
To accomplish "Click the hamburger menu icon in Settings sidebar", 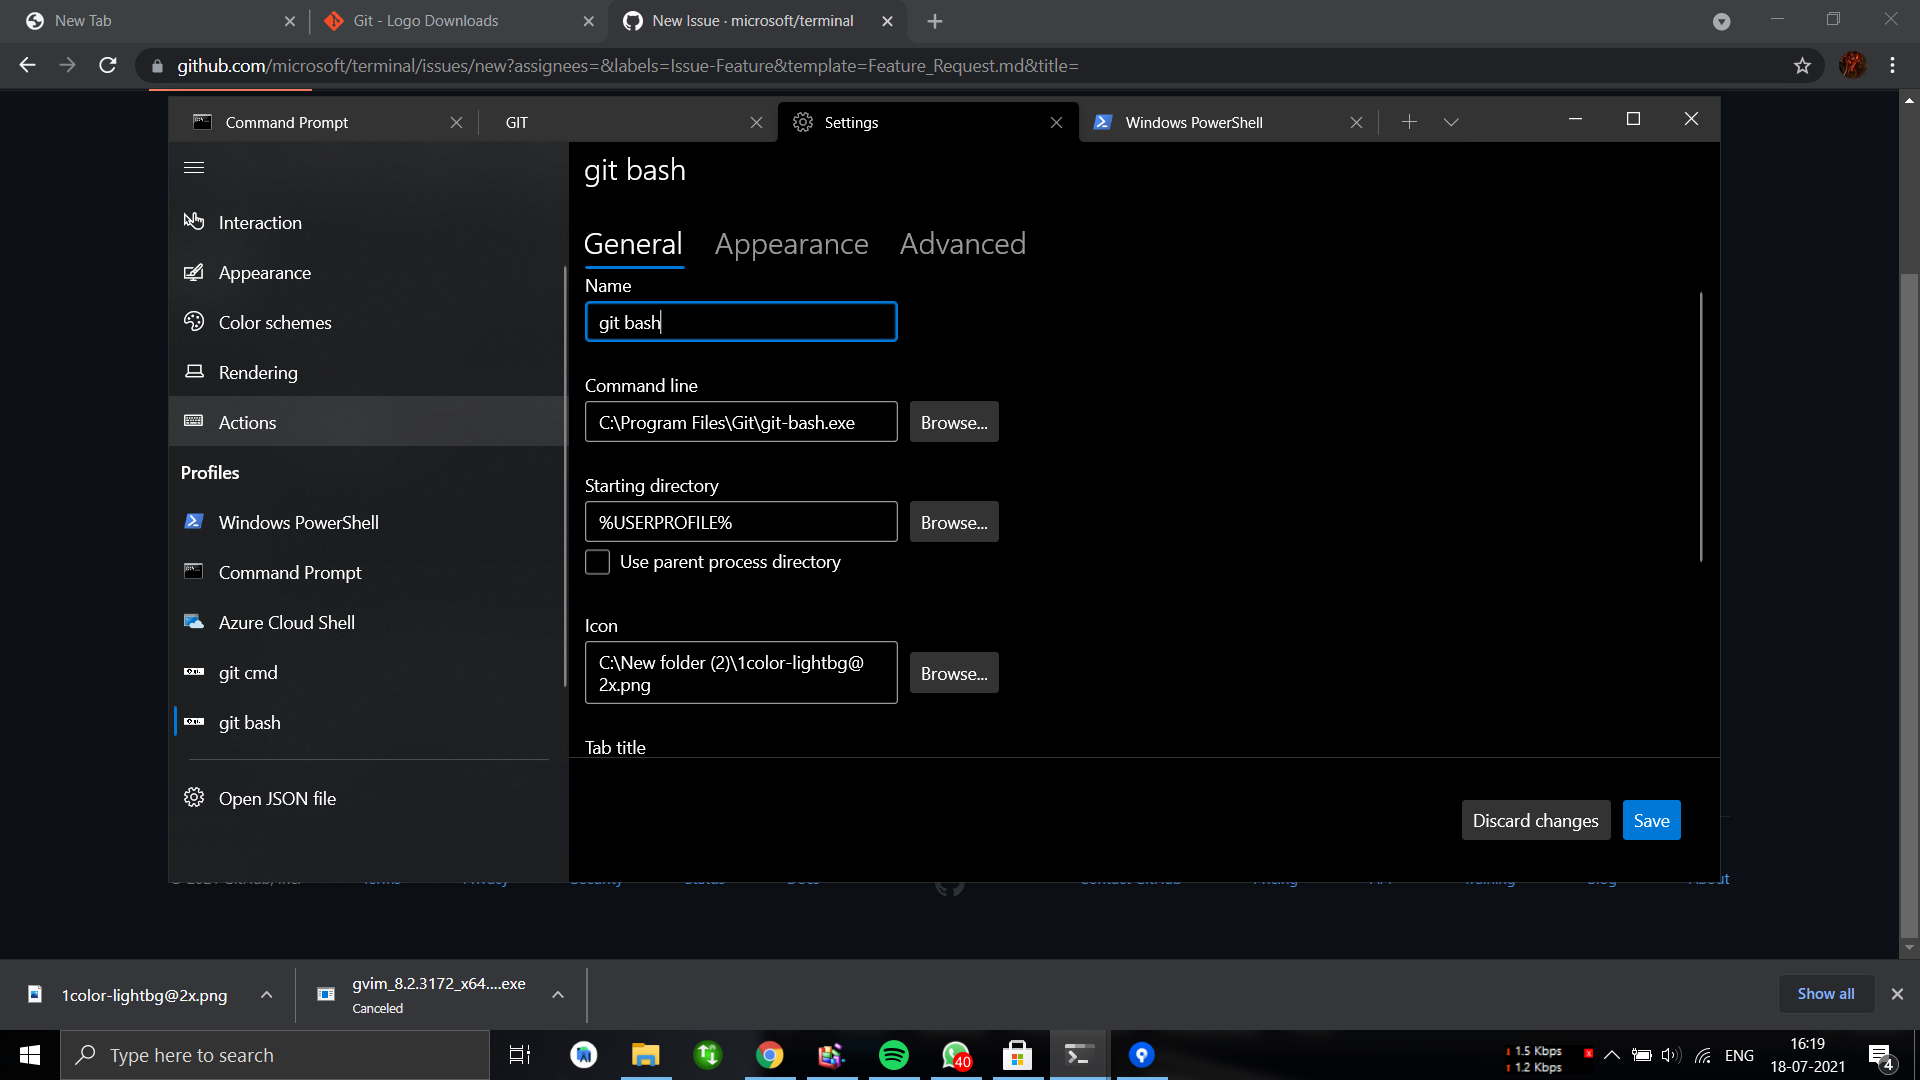I will pyautogui.click(x=194, y=168).
